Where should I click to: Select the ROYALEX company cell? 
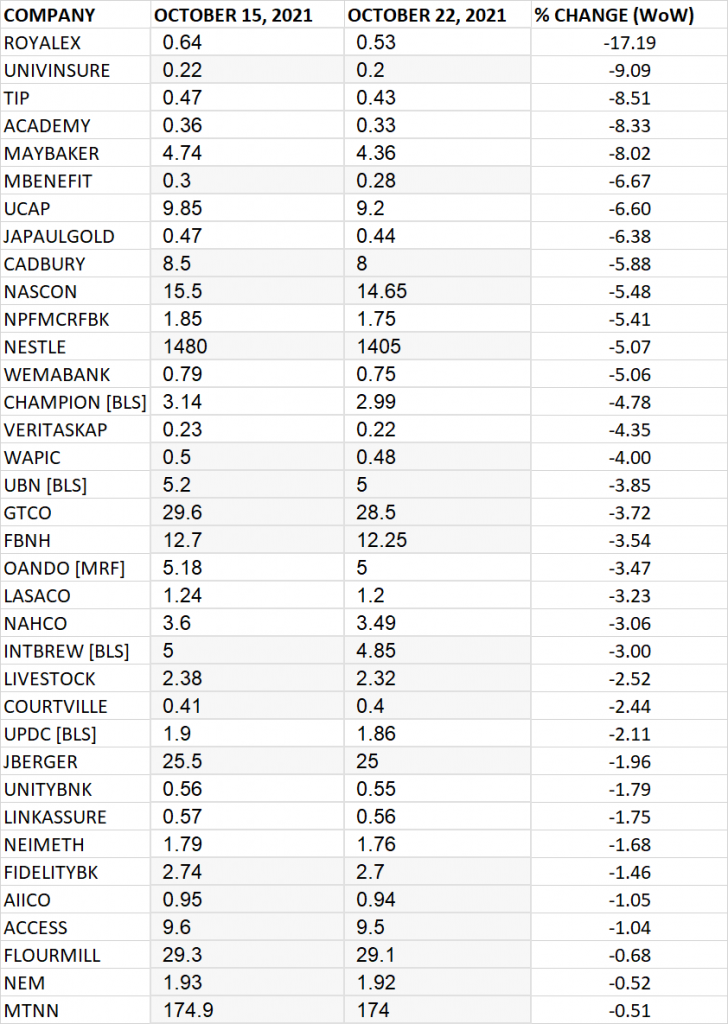pos(75,42)
